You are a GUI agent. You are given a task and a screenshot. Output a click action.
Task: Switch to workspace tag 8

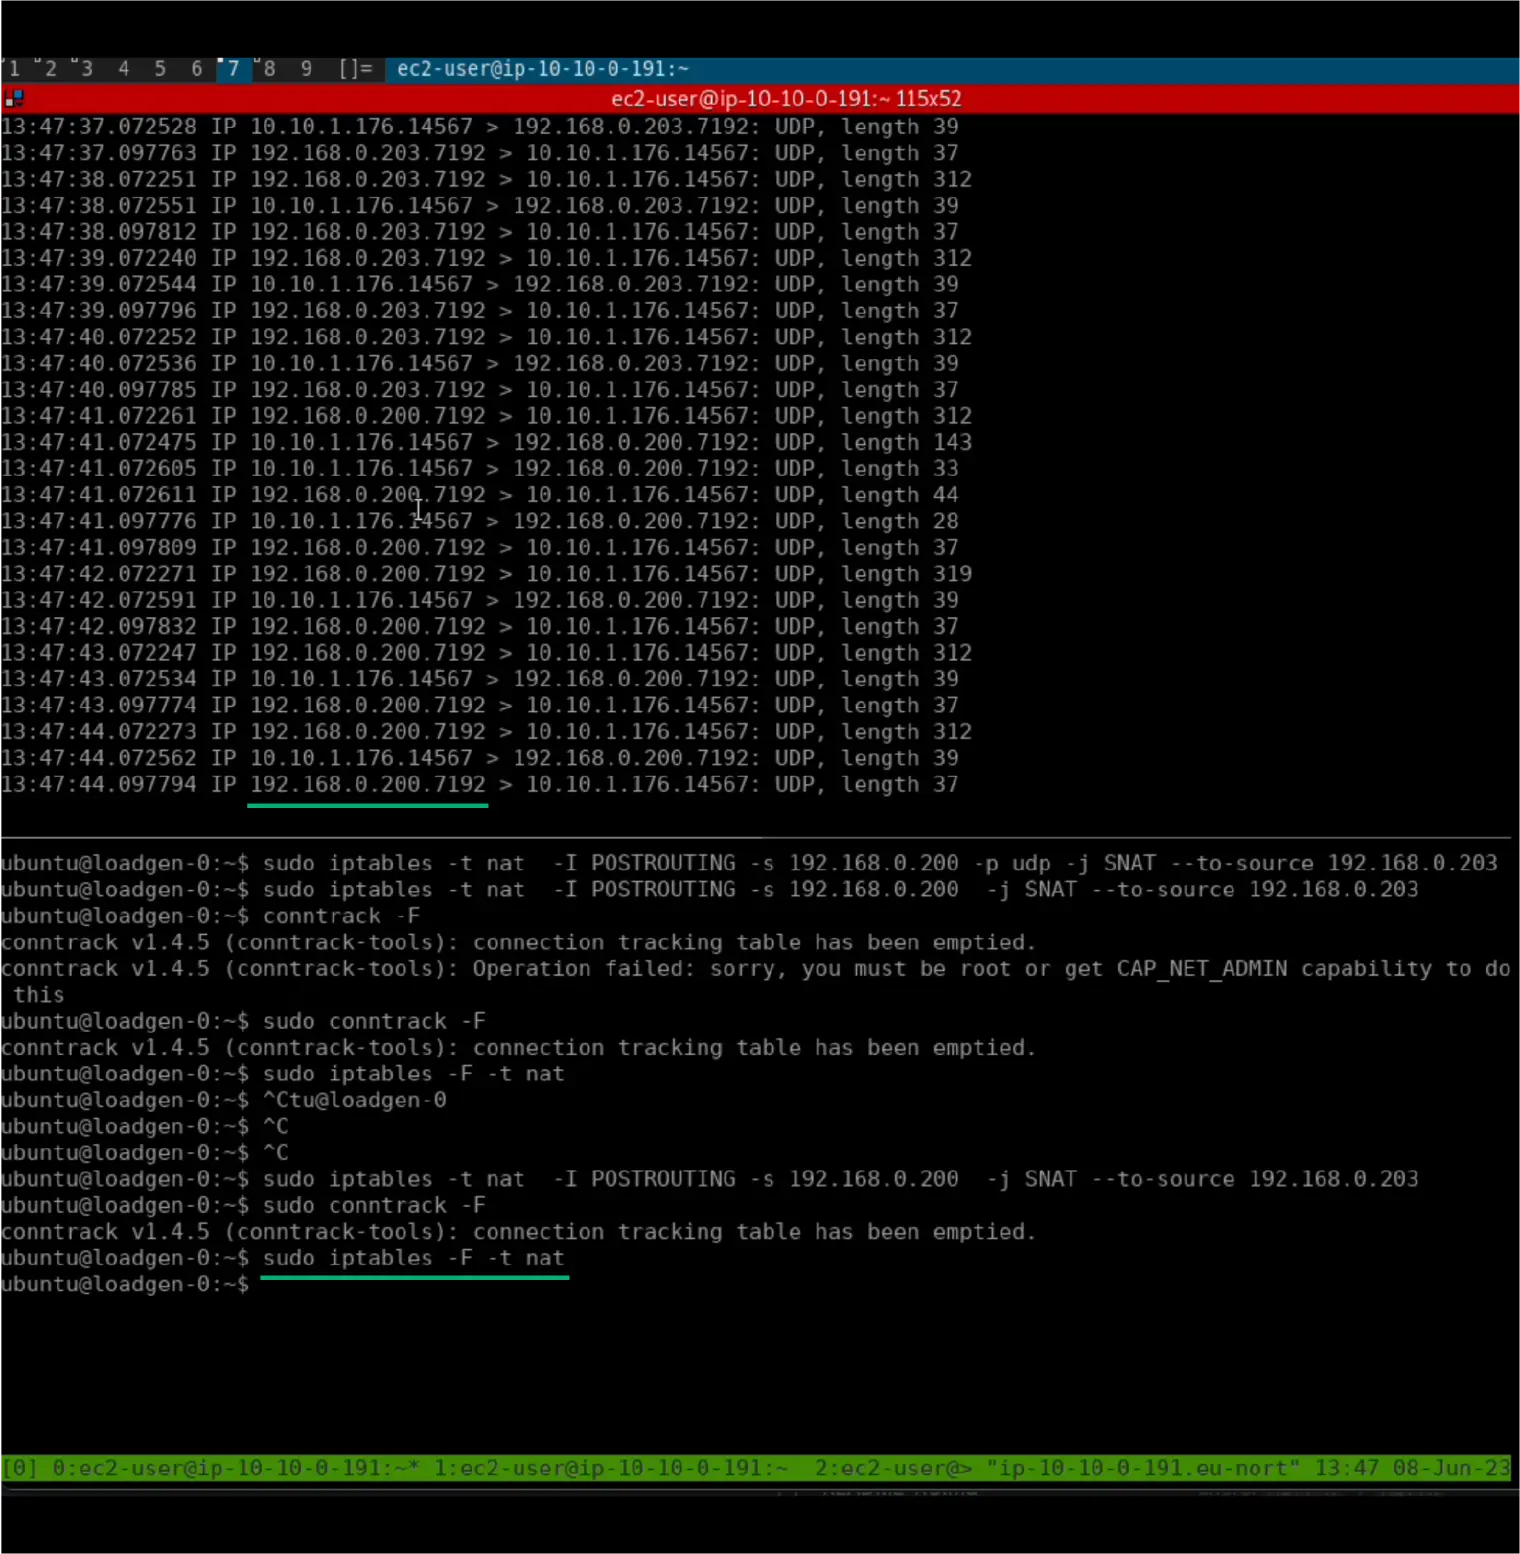pos(269,69)
